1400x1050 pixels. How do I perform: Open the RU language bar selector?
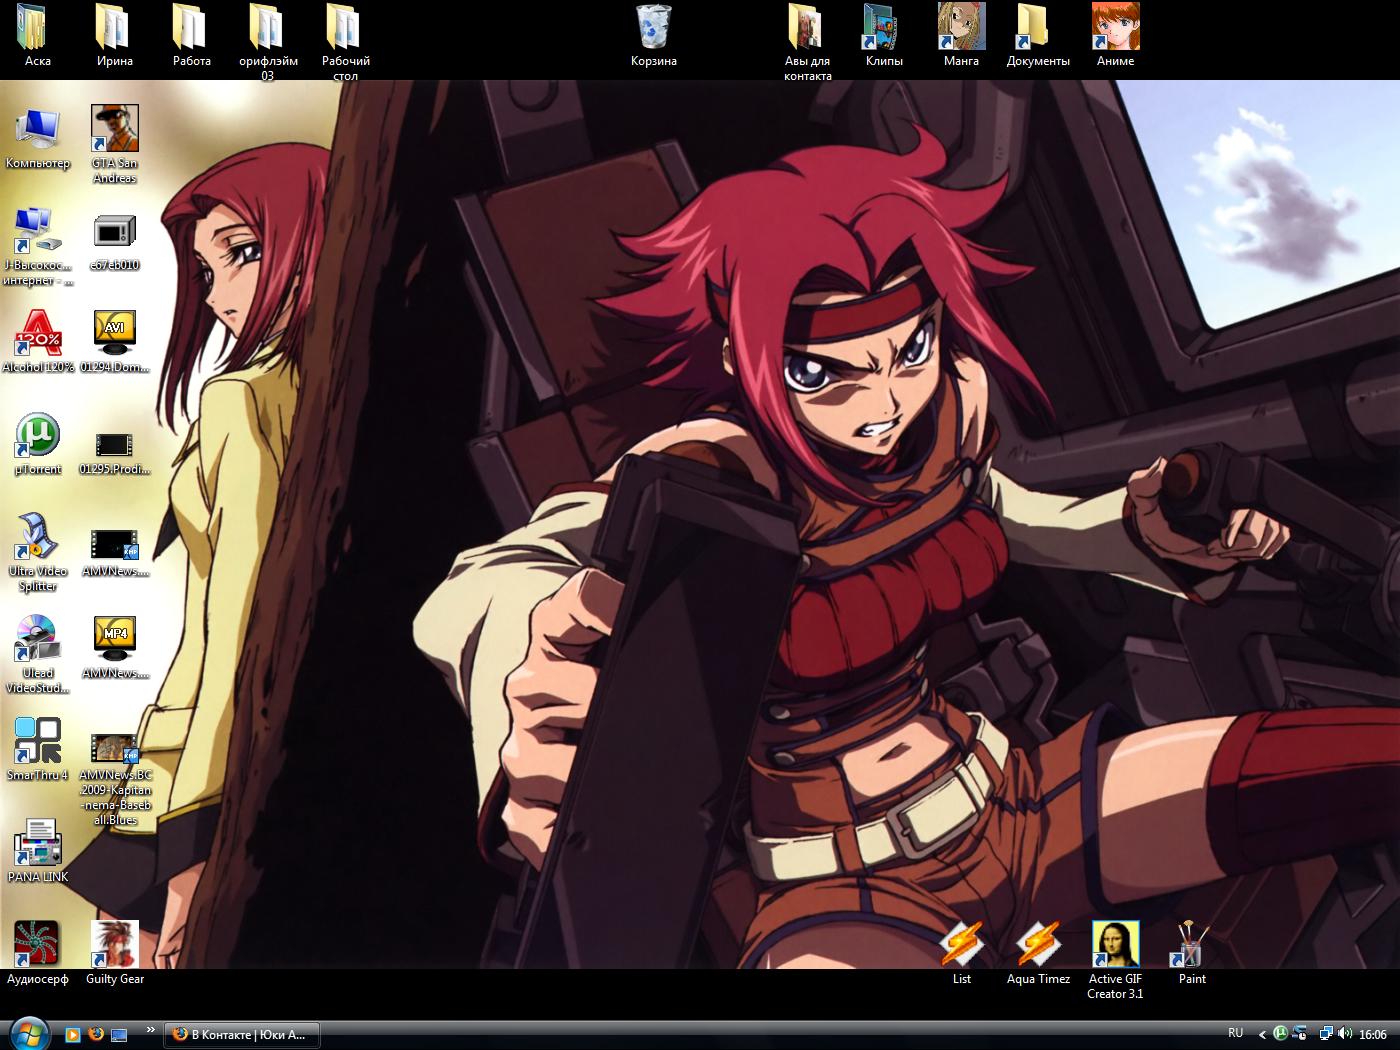[1236, 1033]
